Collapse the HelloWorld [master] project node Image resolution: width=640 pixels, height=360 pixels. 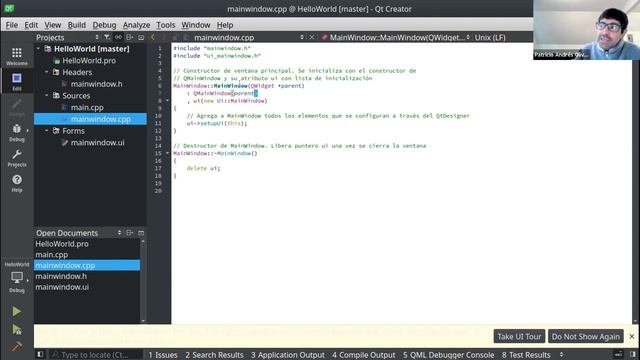tap(38, 49)
